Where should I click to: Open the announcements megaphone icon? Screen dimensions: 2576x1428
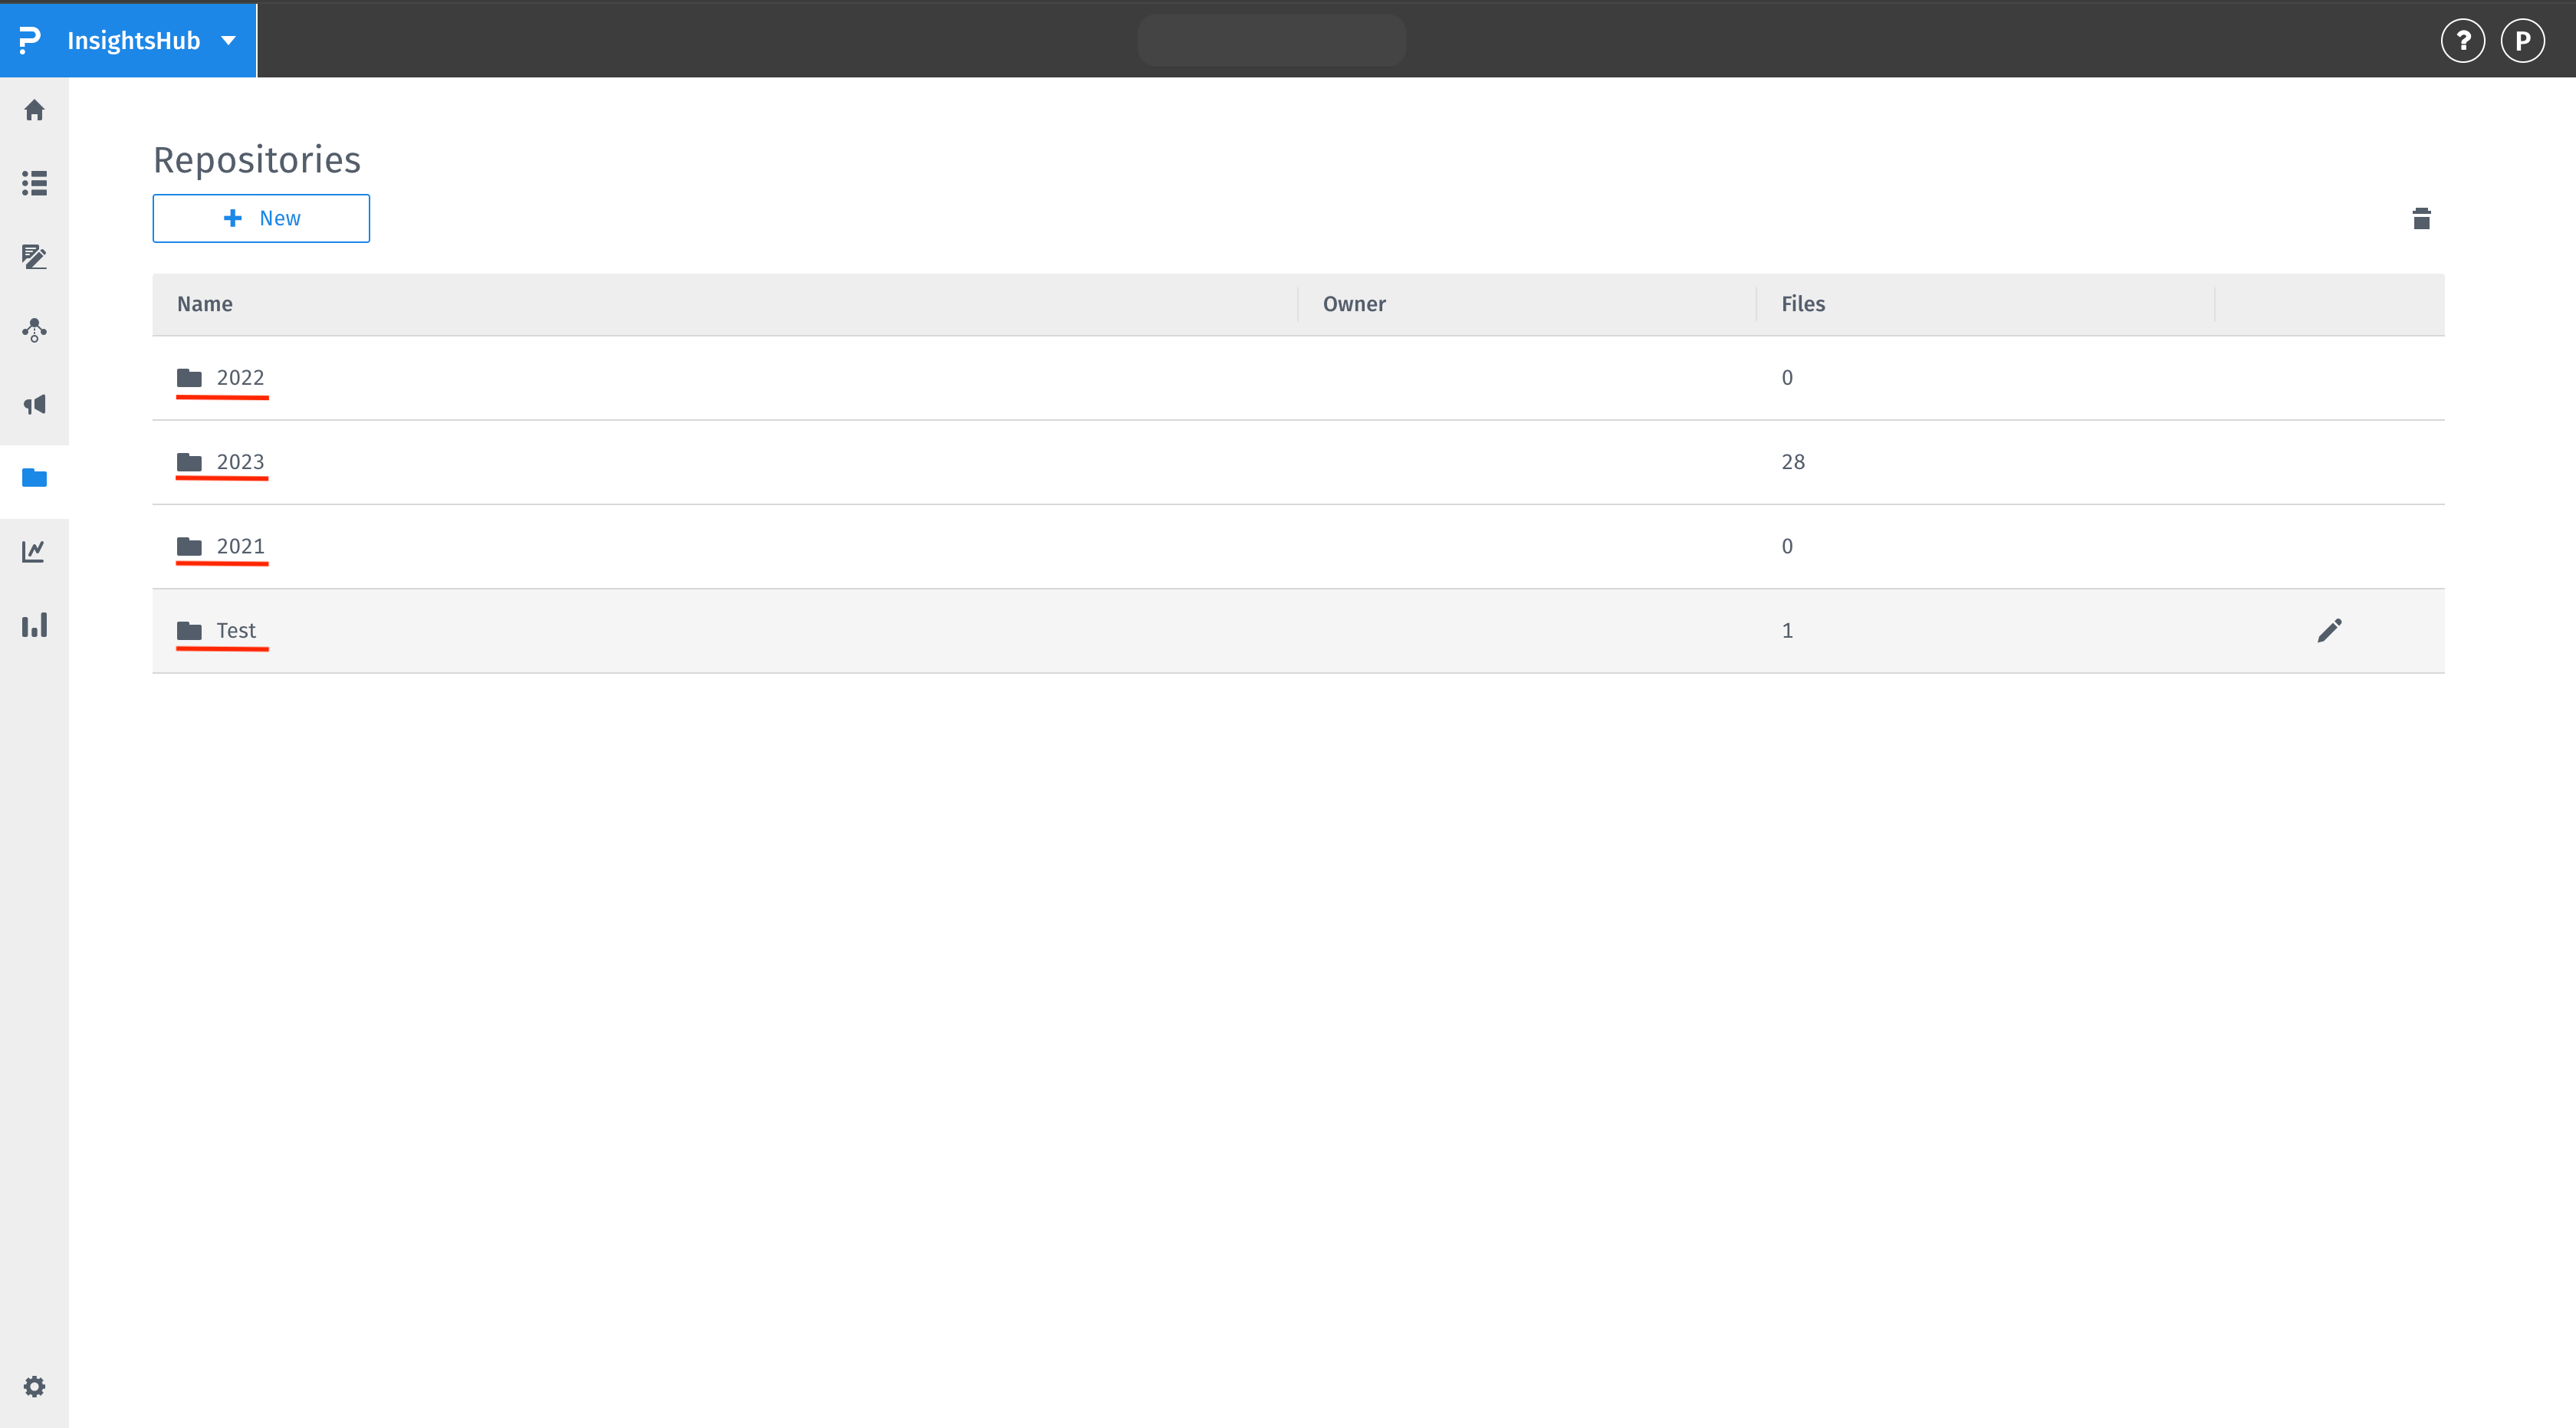[x=34, y=404]
